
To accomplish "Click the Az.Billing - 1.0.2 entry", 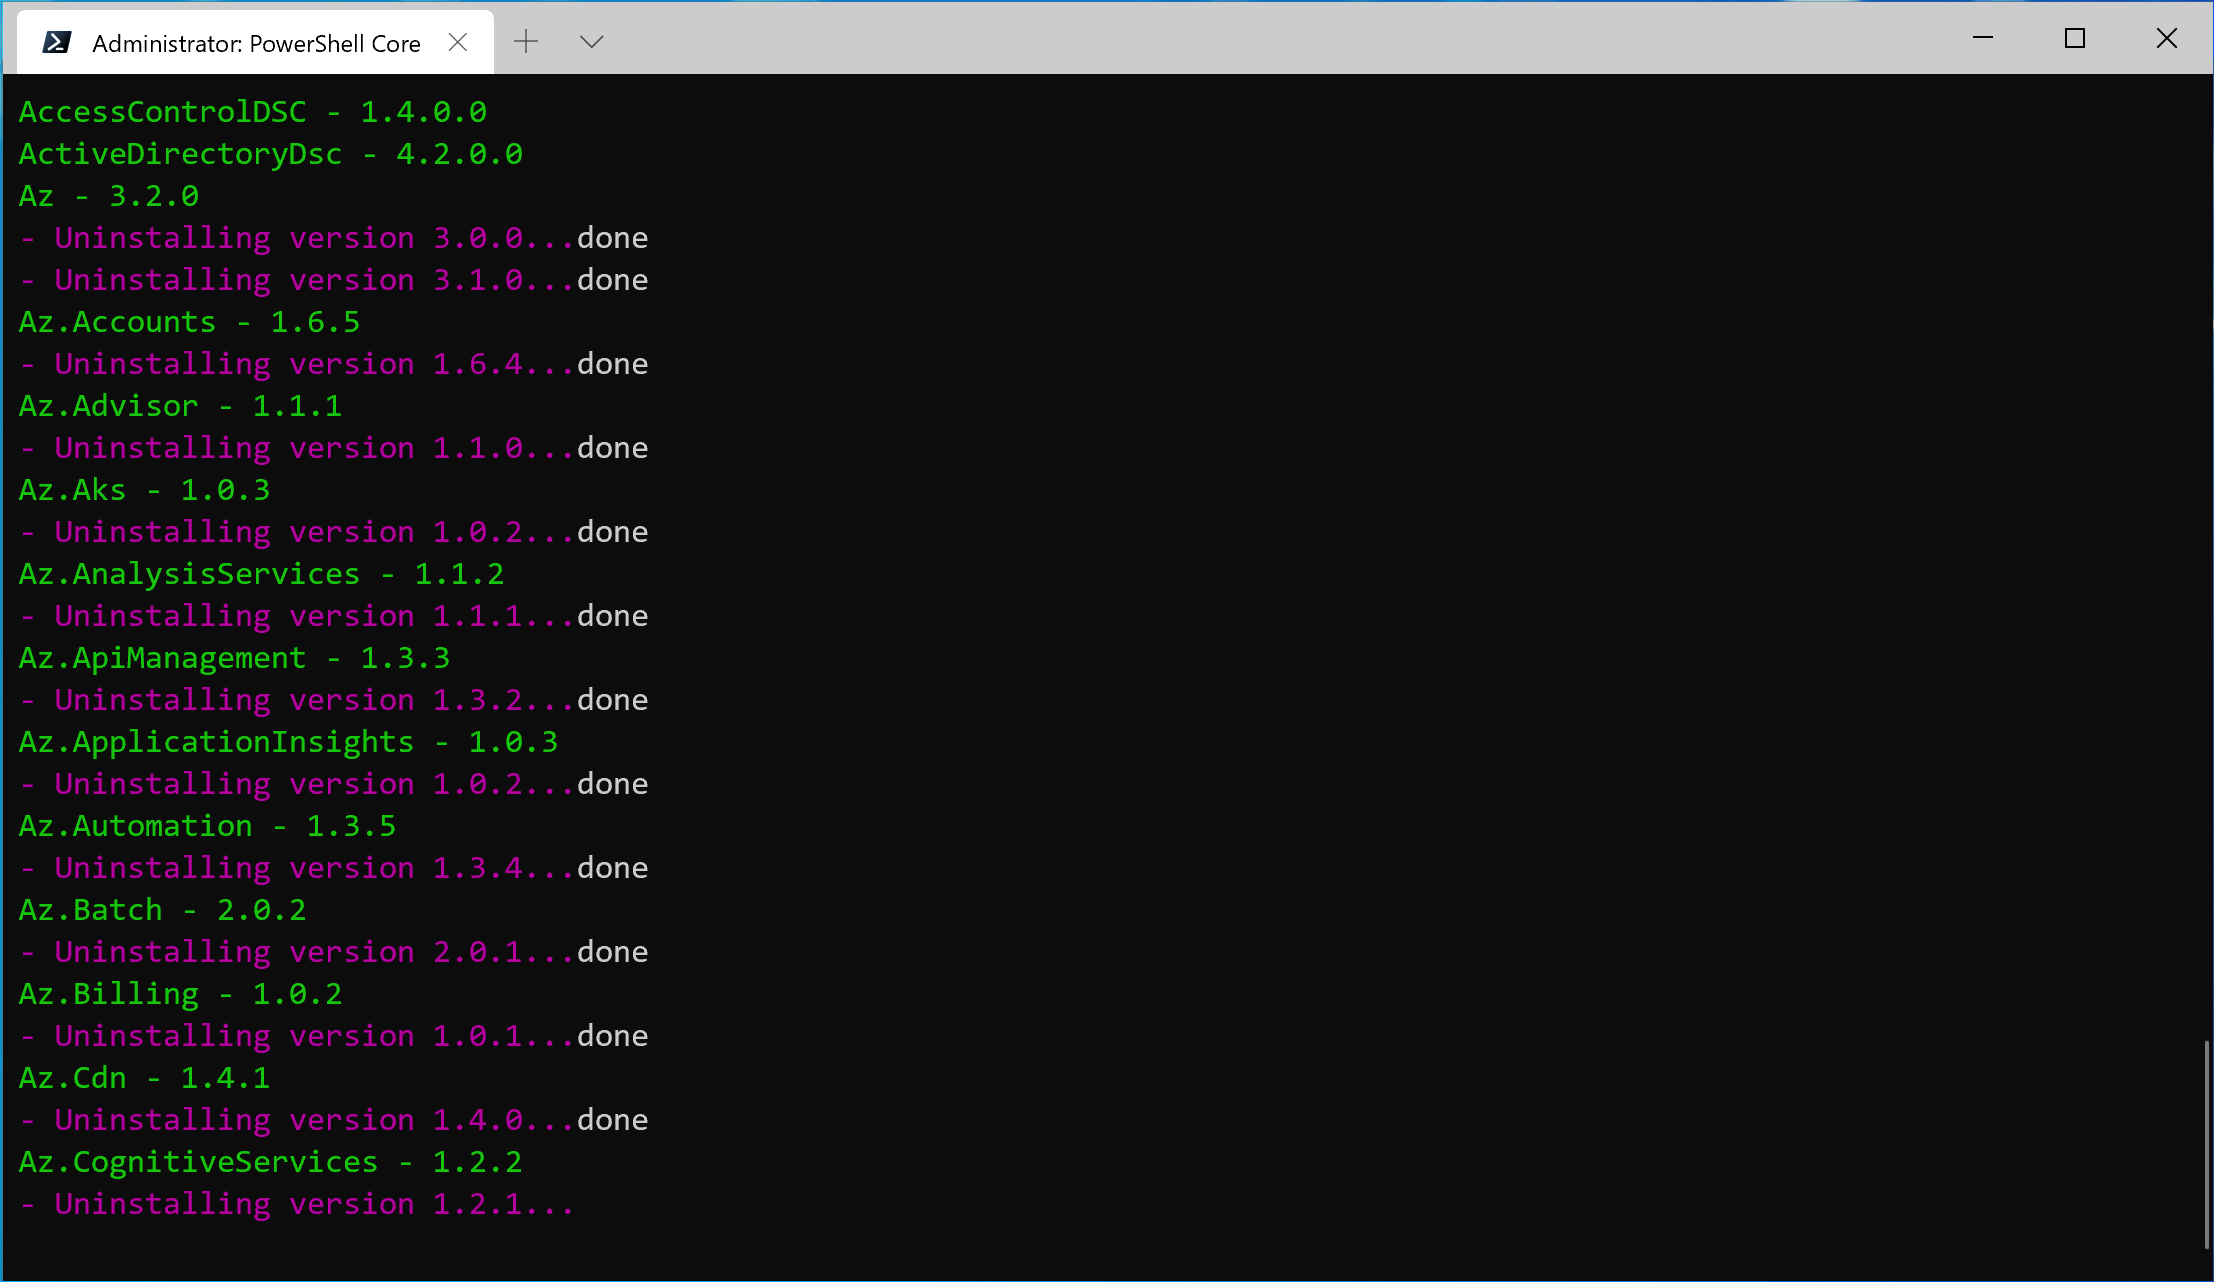I will (179, 993).
